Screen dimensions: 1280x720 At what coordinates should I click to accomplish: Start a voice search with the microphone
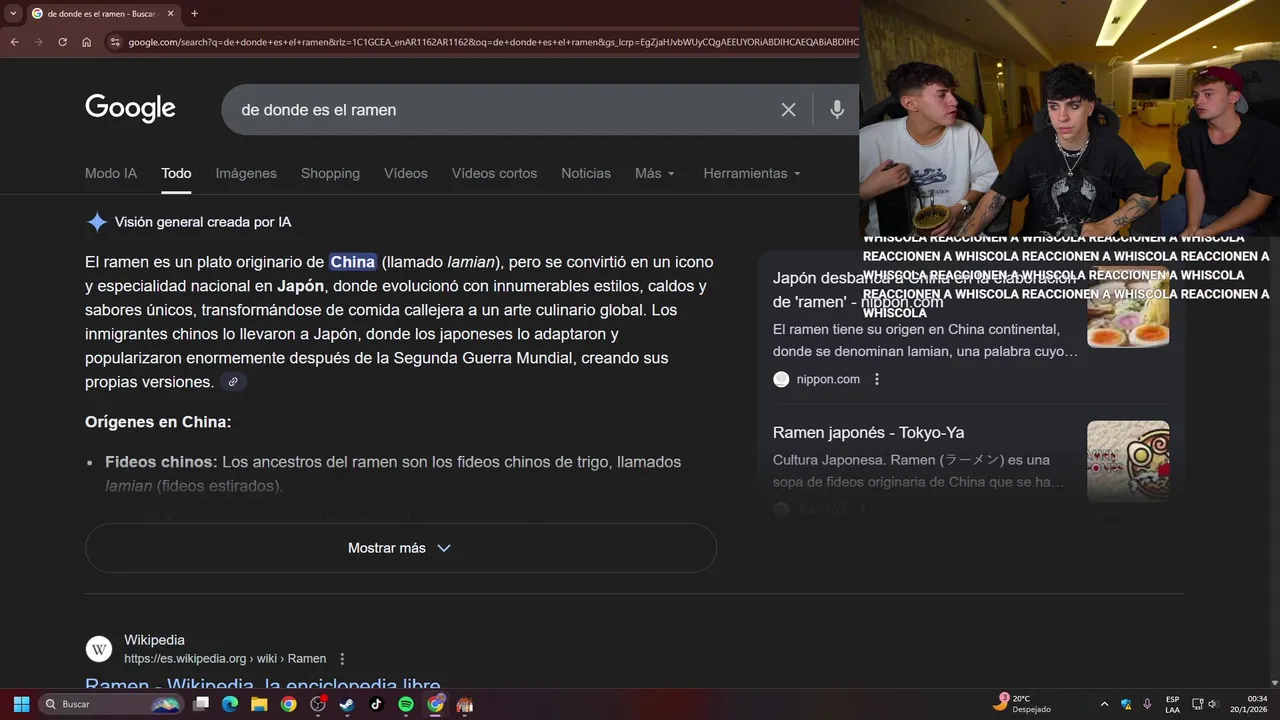(837, 110)
